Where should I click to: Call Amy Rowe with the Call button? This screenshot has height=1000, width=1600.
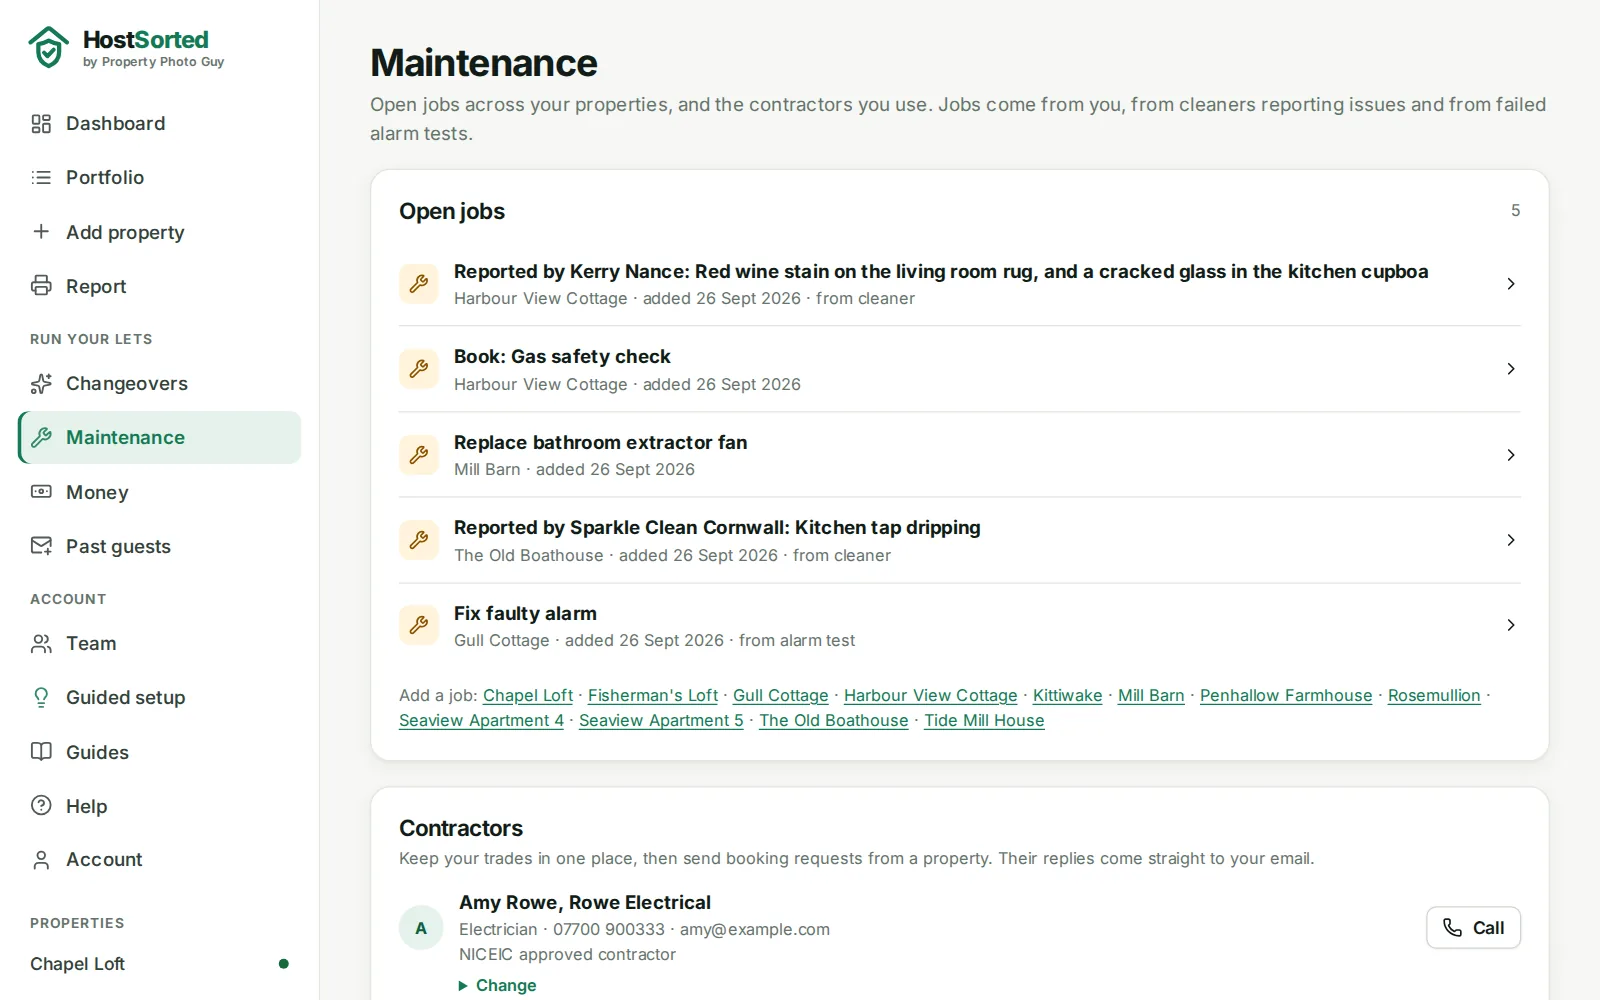tap(1473, 928)
